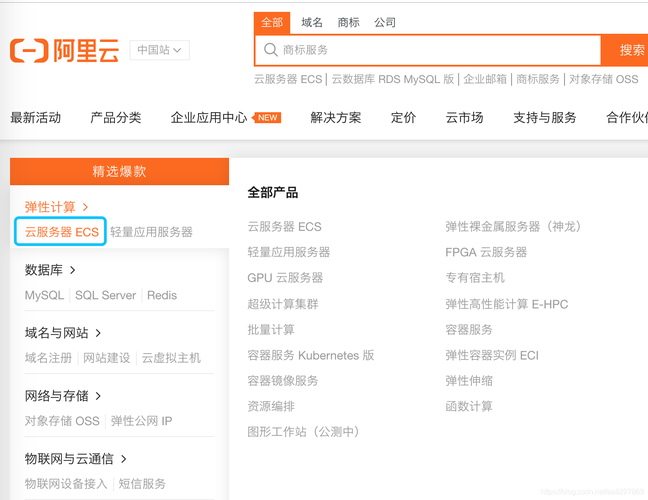Open 弹性高性能计算 E-HPC product link
Image resolution: width=648 pixels, height=500 pixels.
point(507,304)
